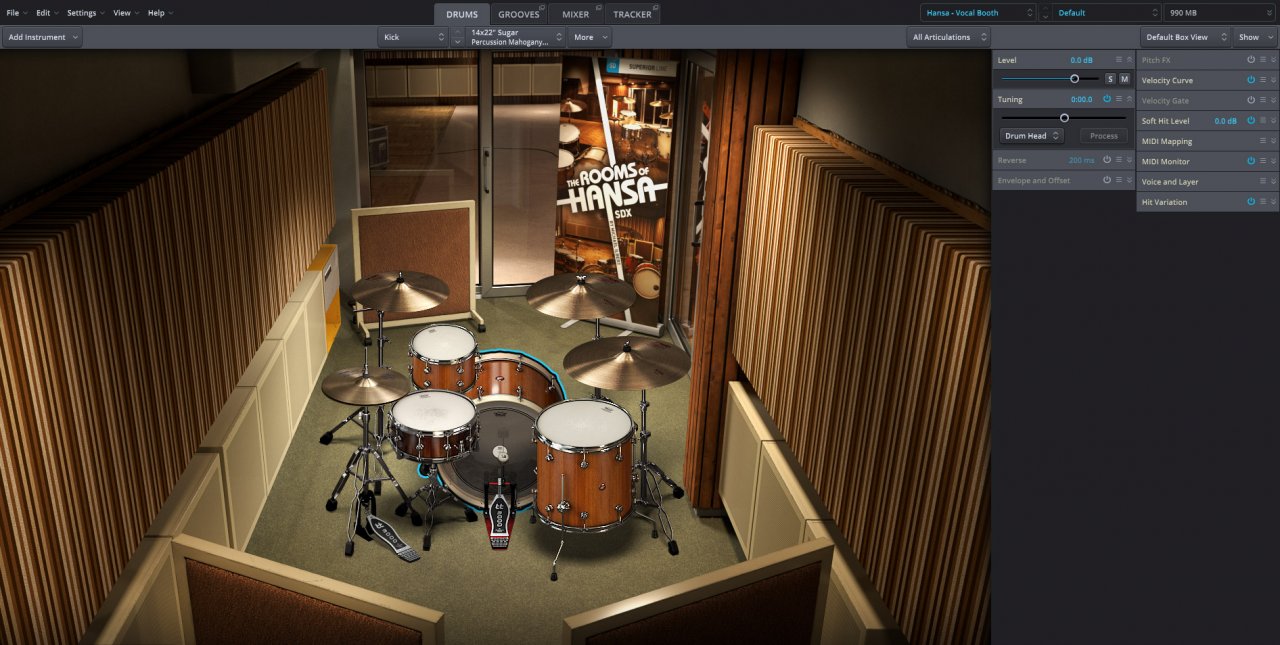The width and height of the screenshot is (1280, 645).
Task: Expand the Pitch FX section
Action: pos(1274,60)
